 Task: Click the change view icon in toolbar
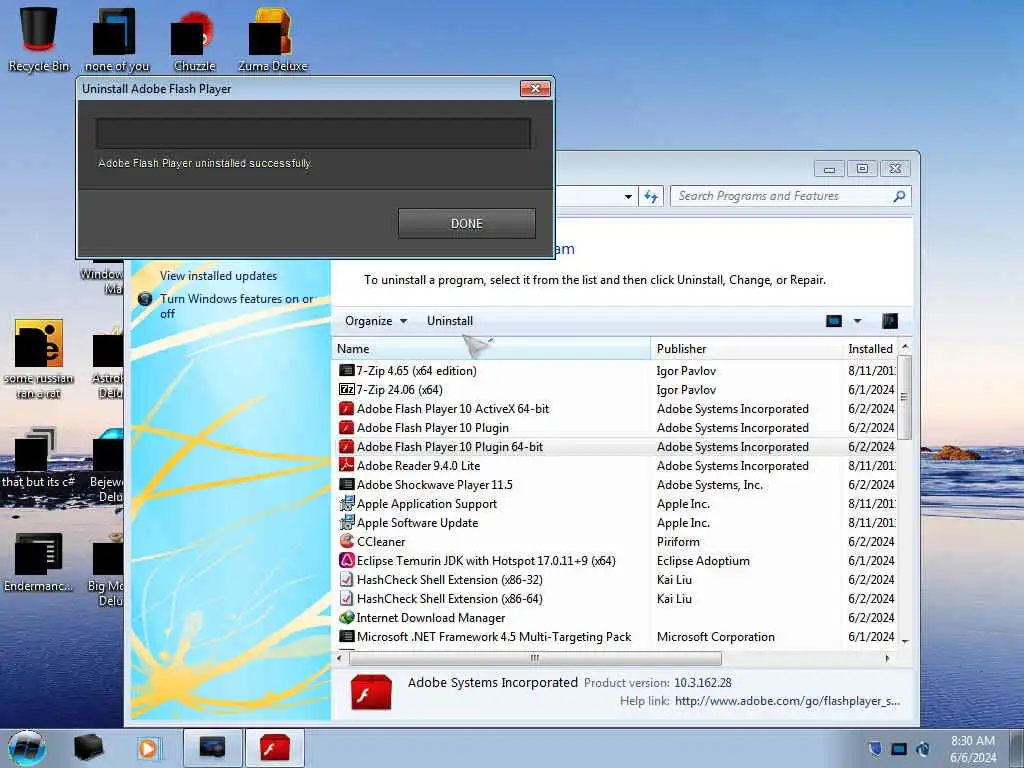pyautogui.click(x=834, y=321)
